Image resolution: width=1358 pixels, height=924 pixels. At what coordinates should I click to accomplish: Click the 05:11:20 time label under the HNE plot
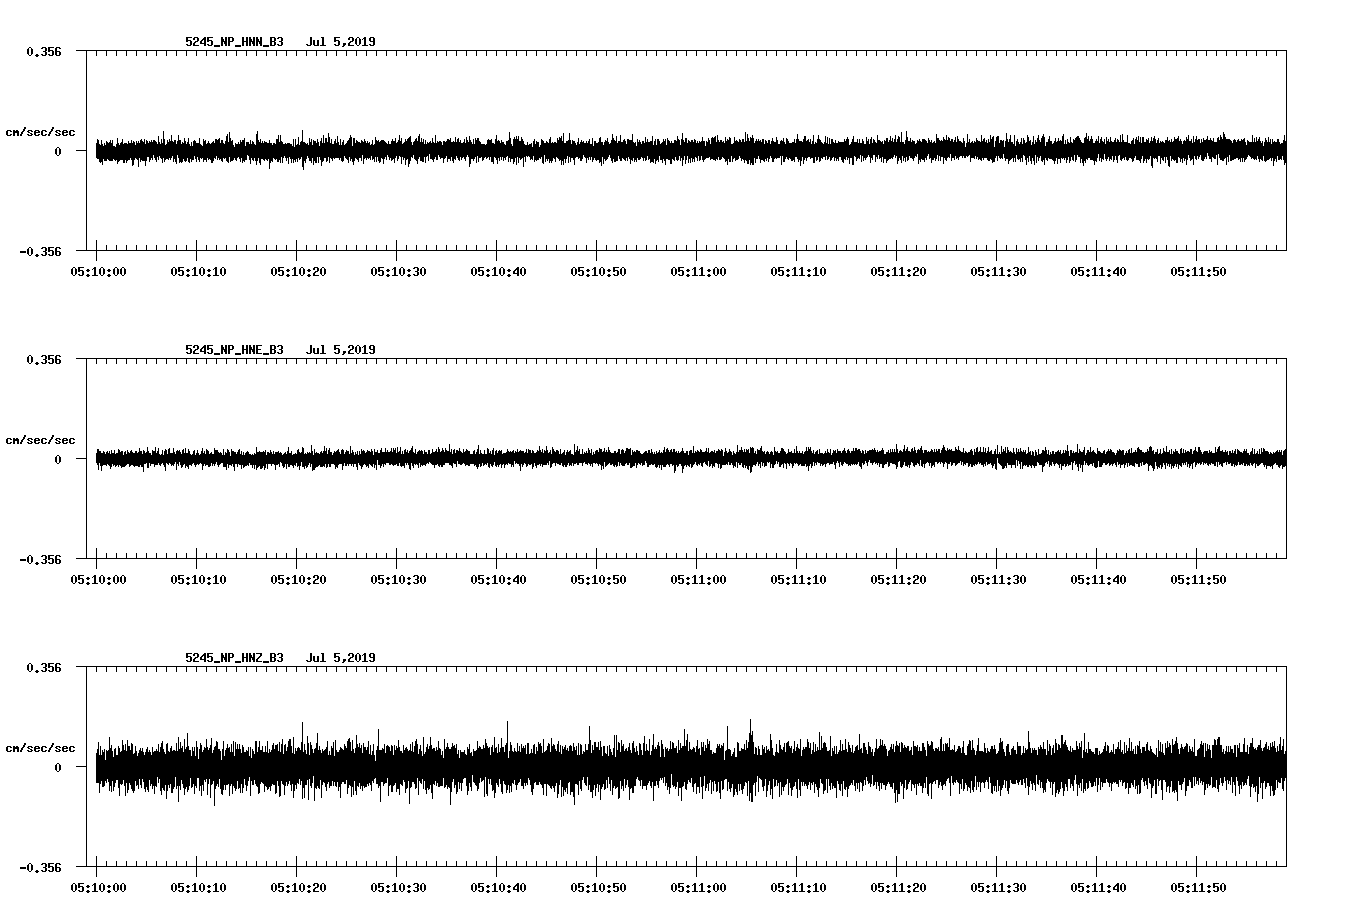click(898, 579)
